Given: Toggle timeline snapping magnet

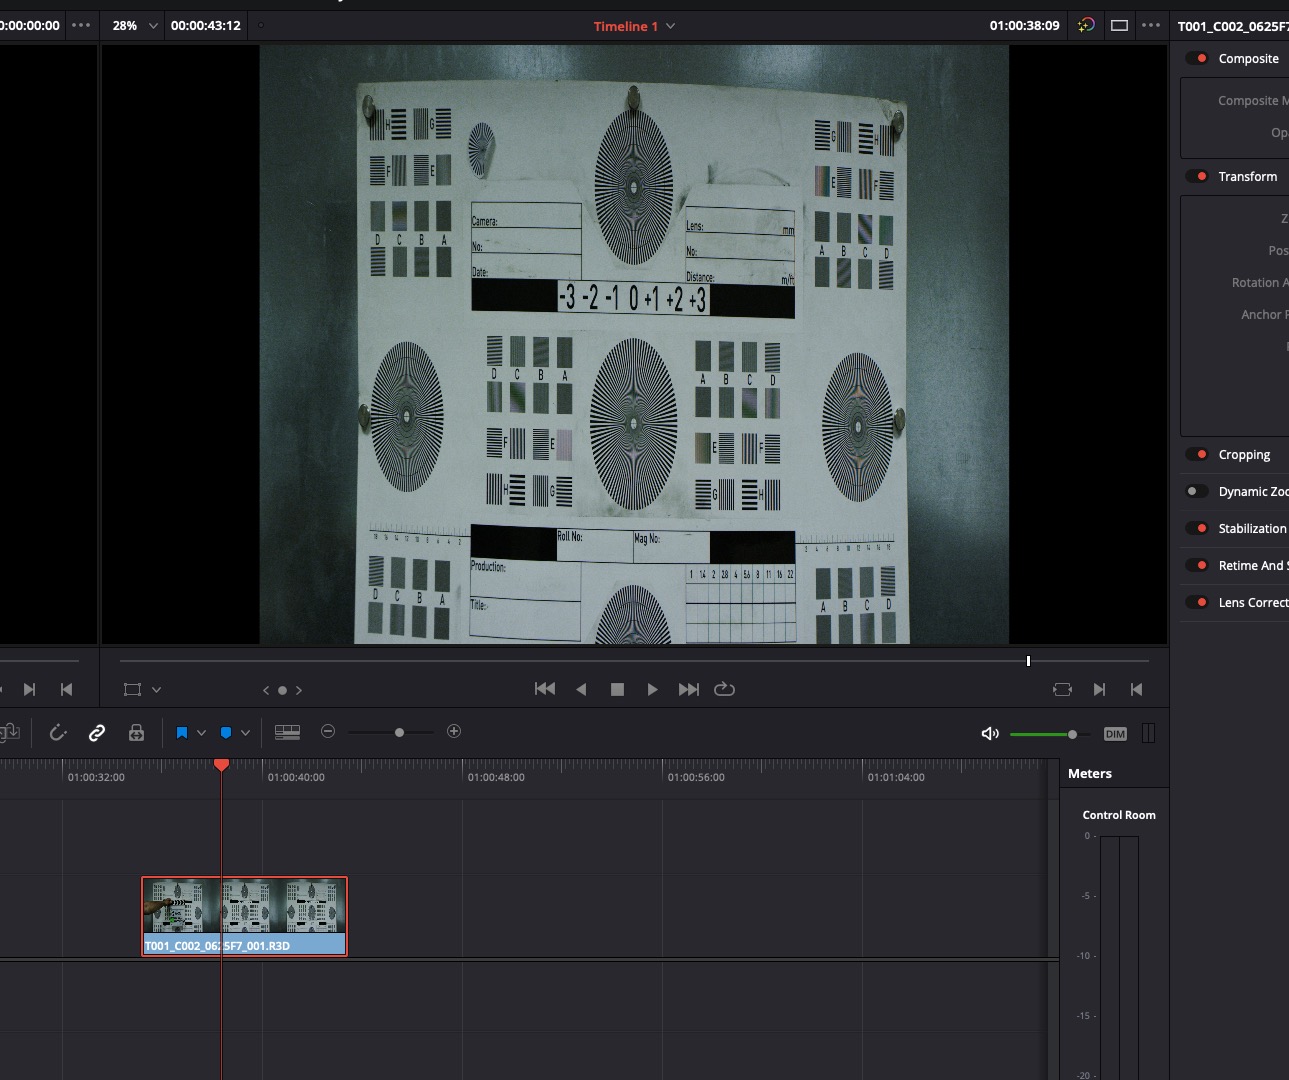Looking at the screenshot, I should pyautogui.click(x=58, y=733).
